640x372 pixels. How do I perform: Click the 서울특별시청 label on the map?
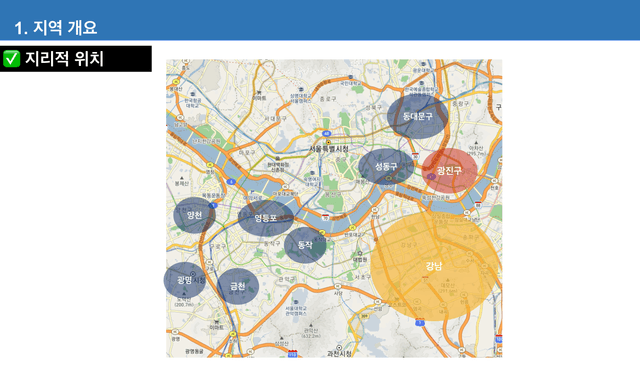[x=329, y=149]
